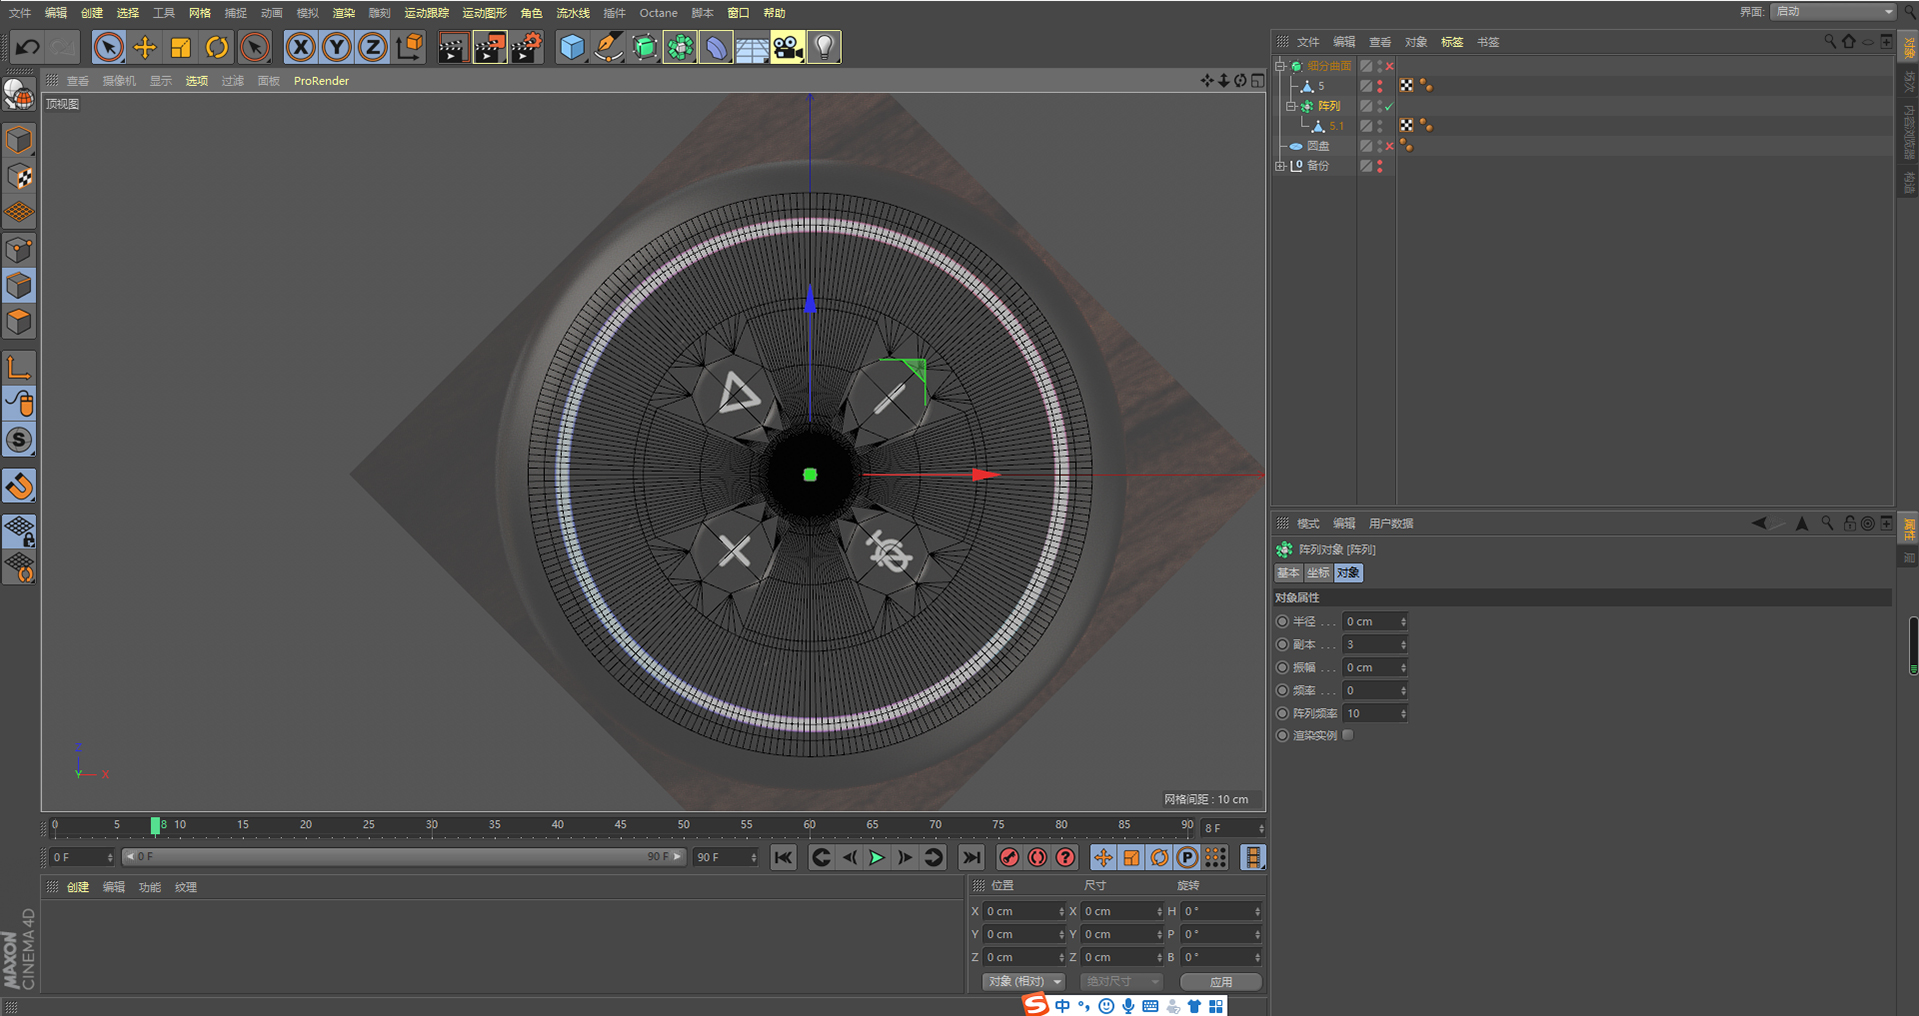Open the 标签 menu in object manager
Viewport: 1919px width, 1016px height.
(1452, 42)
